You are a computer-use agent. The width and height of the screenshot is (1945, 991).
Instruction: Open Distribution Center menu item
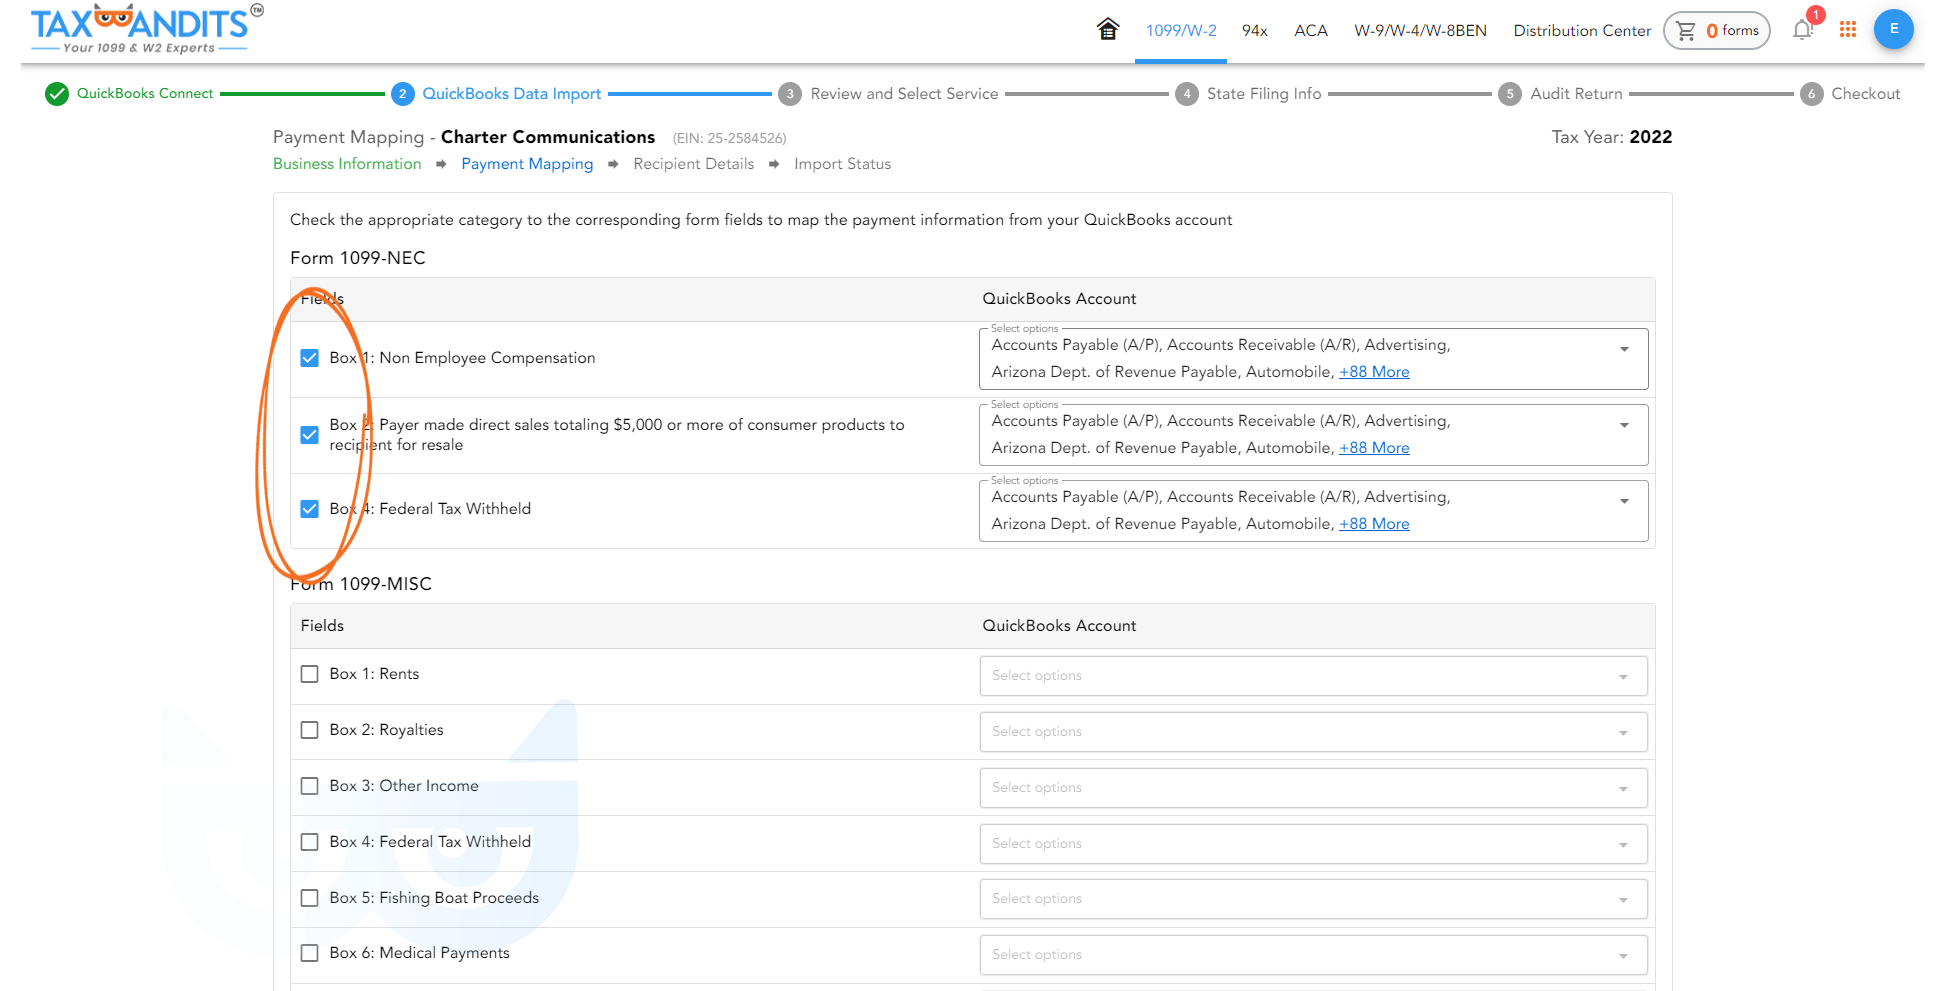pyautogui.click(x=1582, y=31)
